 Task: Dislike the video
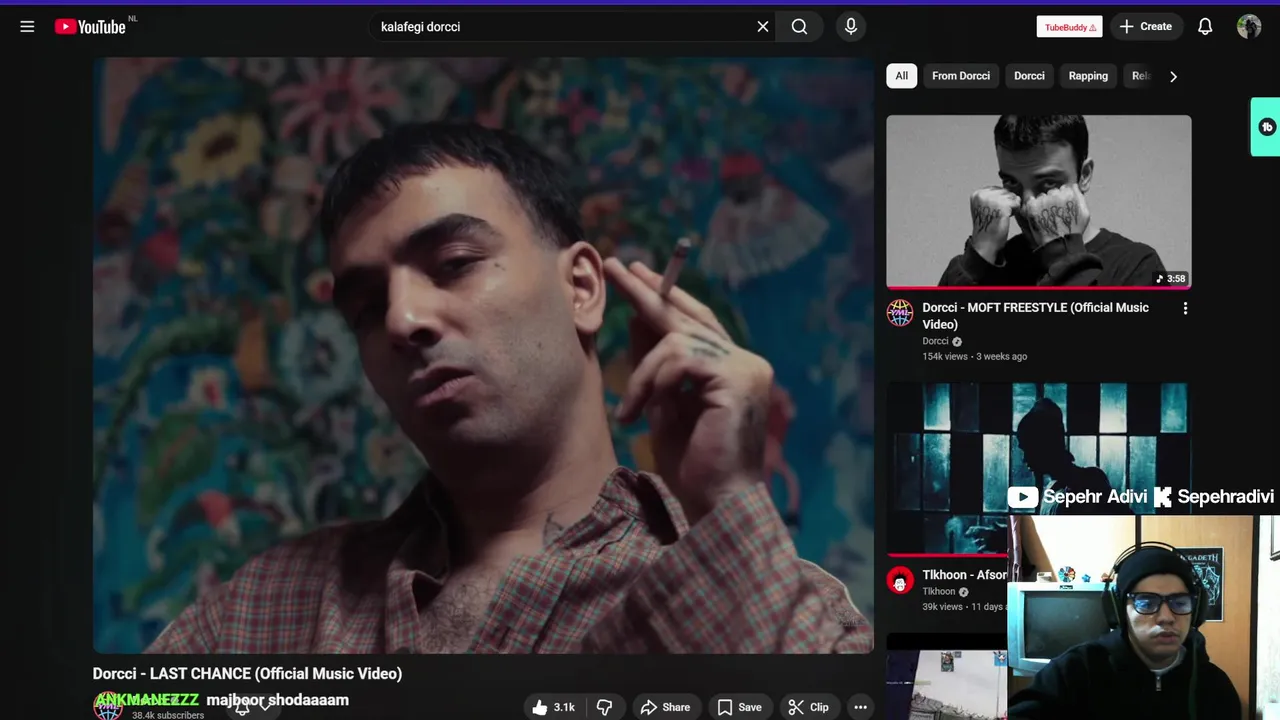(604, 707)
